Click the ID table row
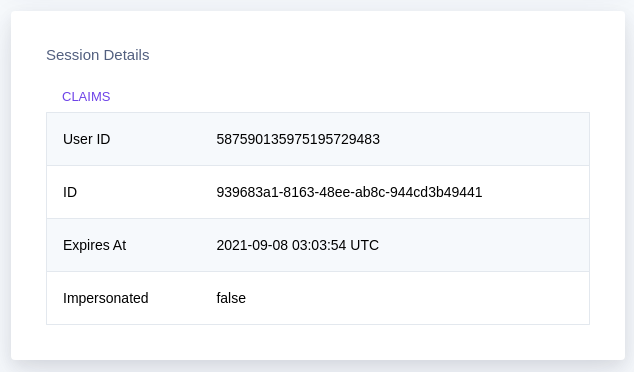 tap(318, 192)
